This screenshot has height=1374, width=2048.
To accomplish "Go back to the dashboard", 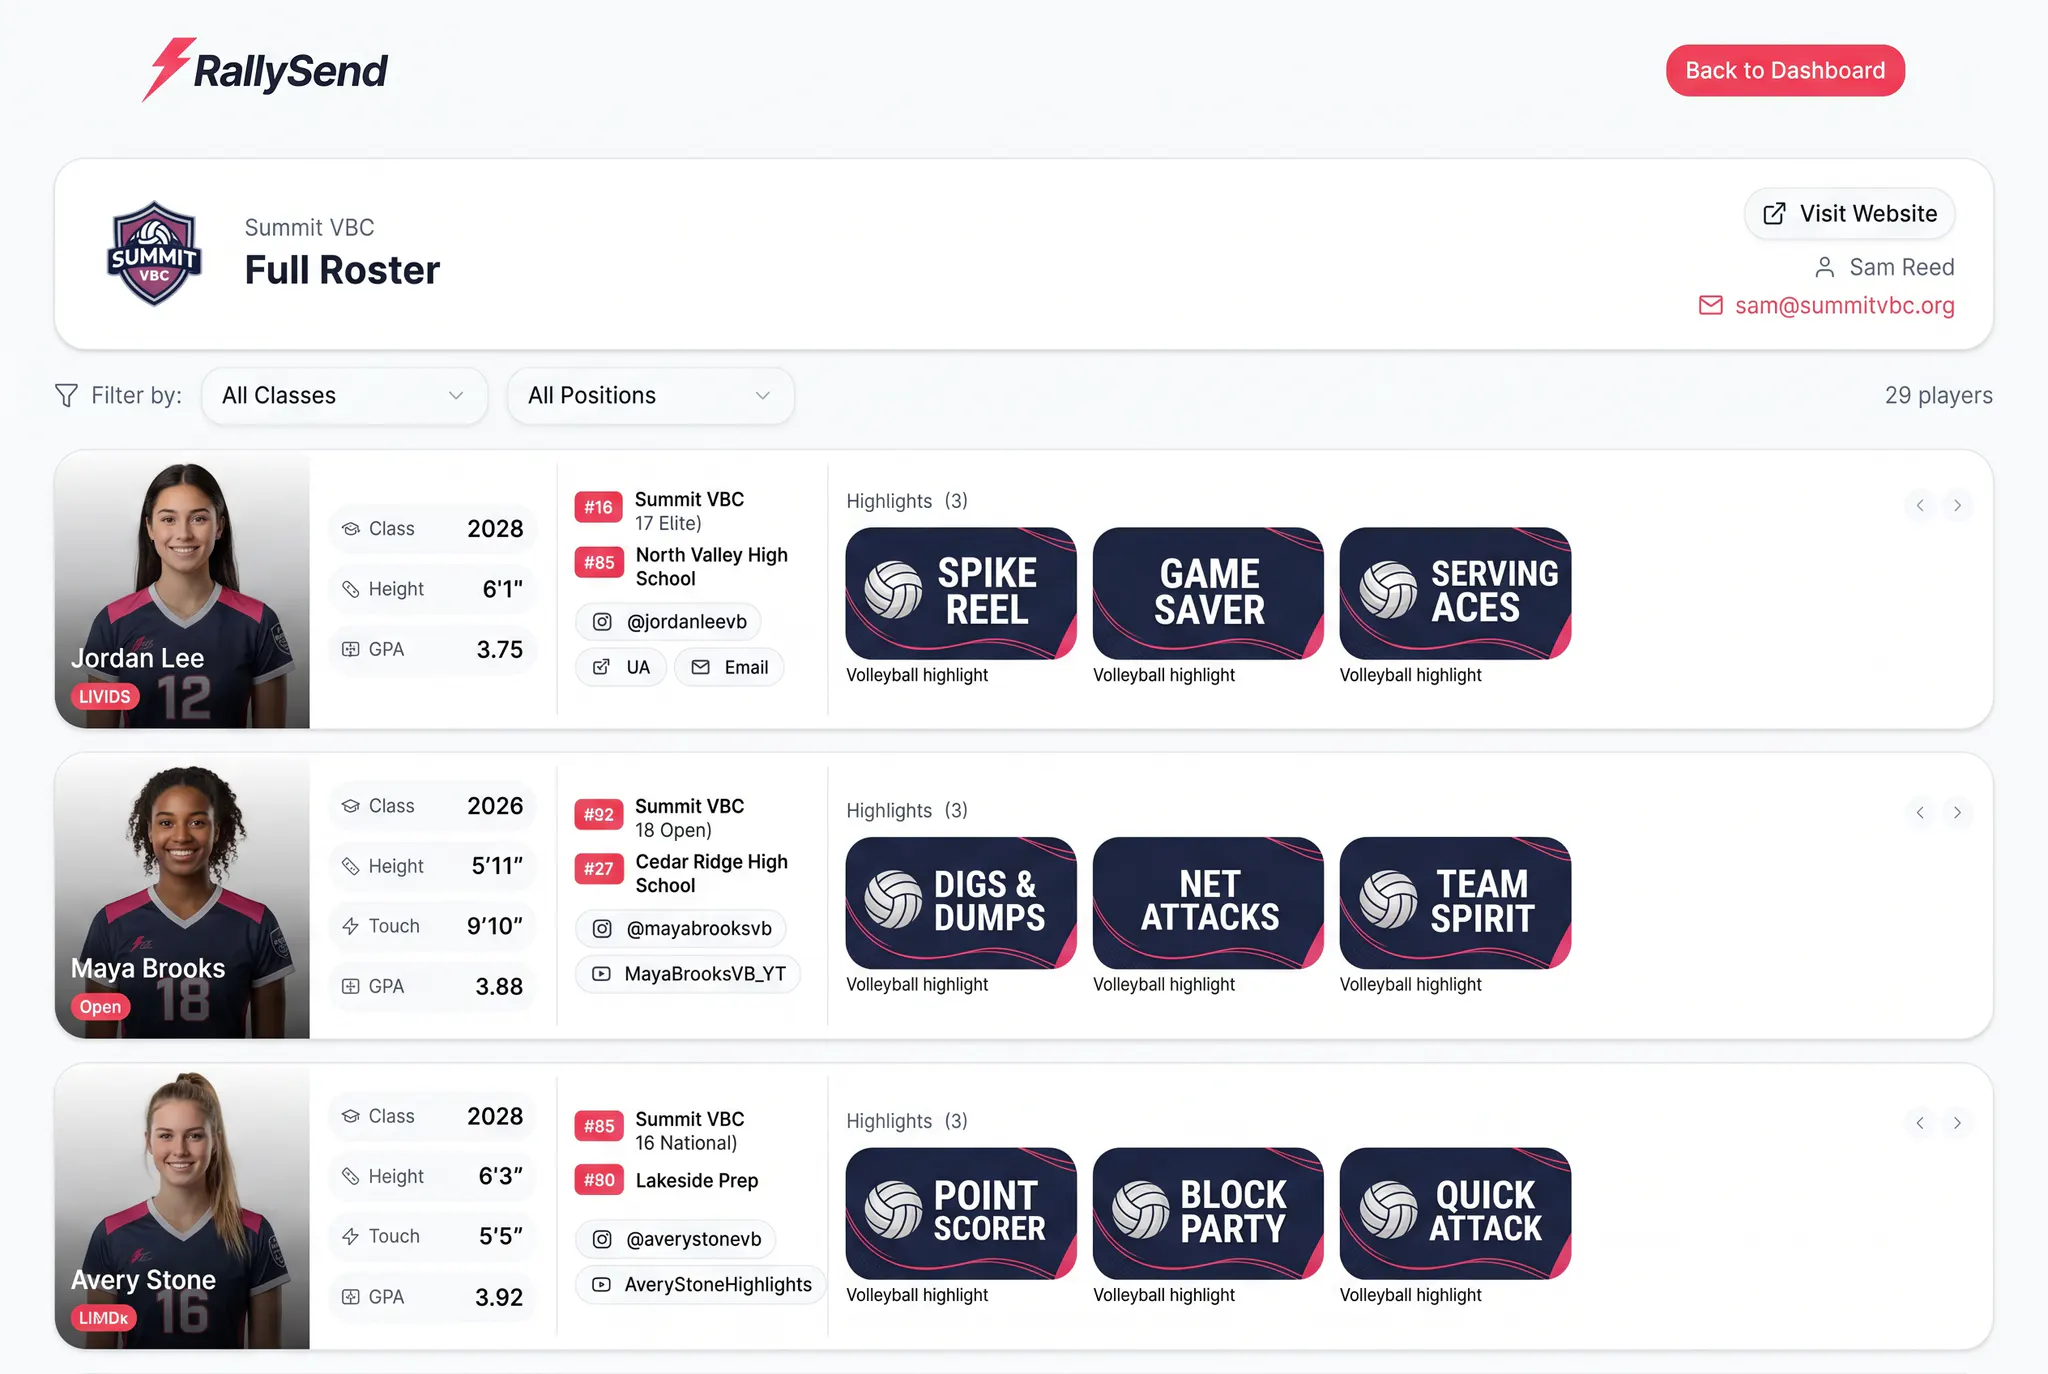I will pos(1785,70).
